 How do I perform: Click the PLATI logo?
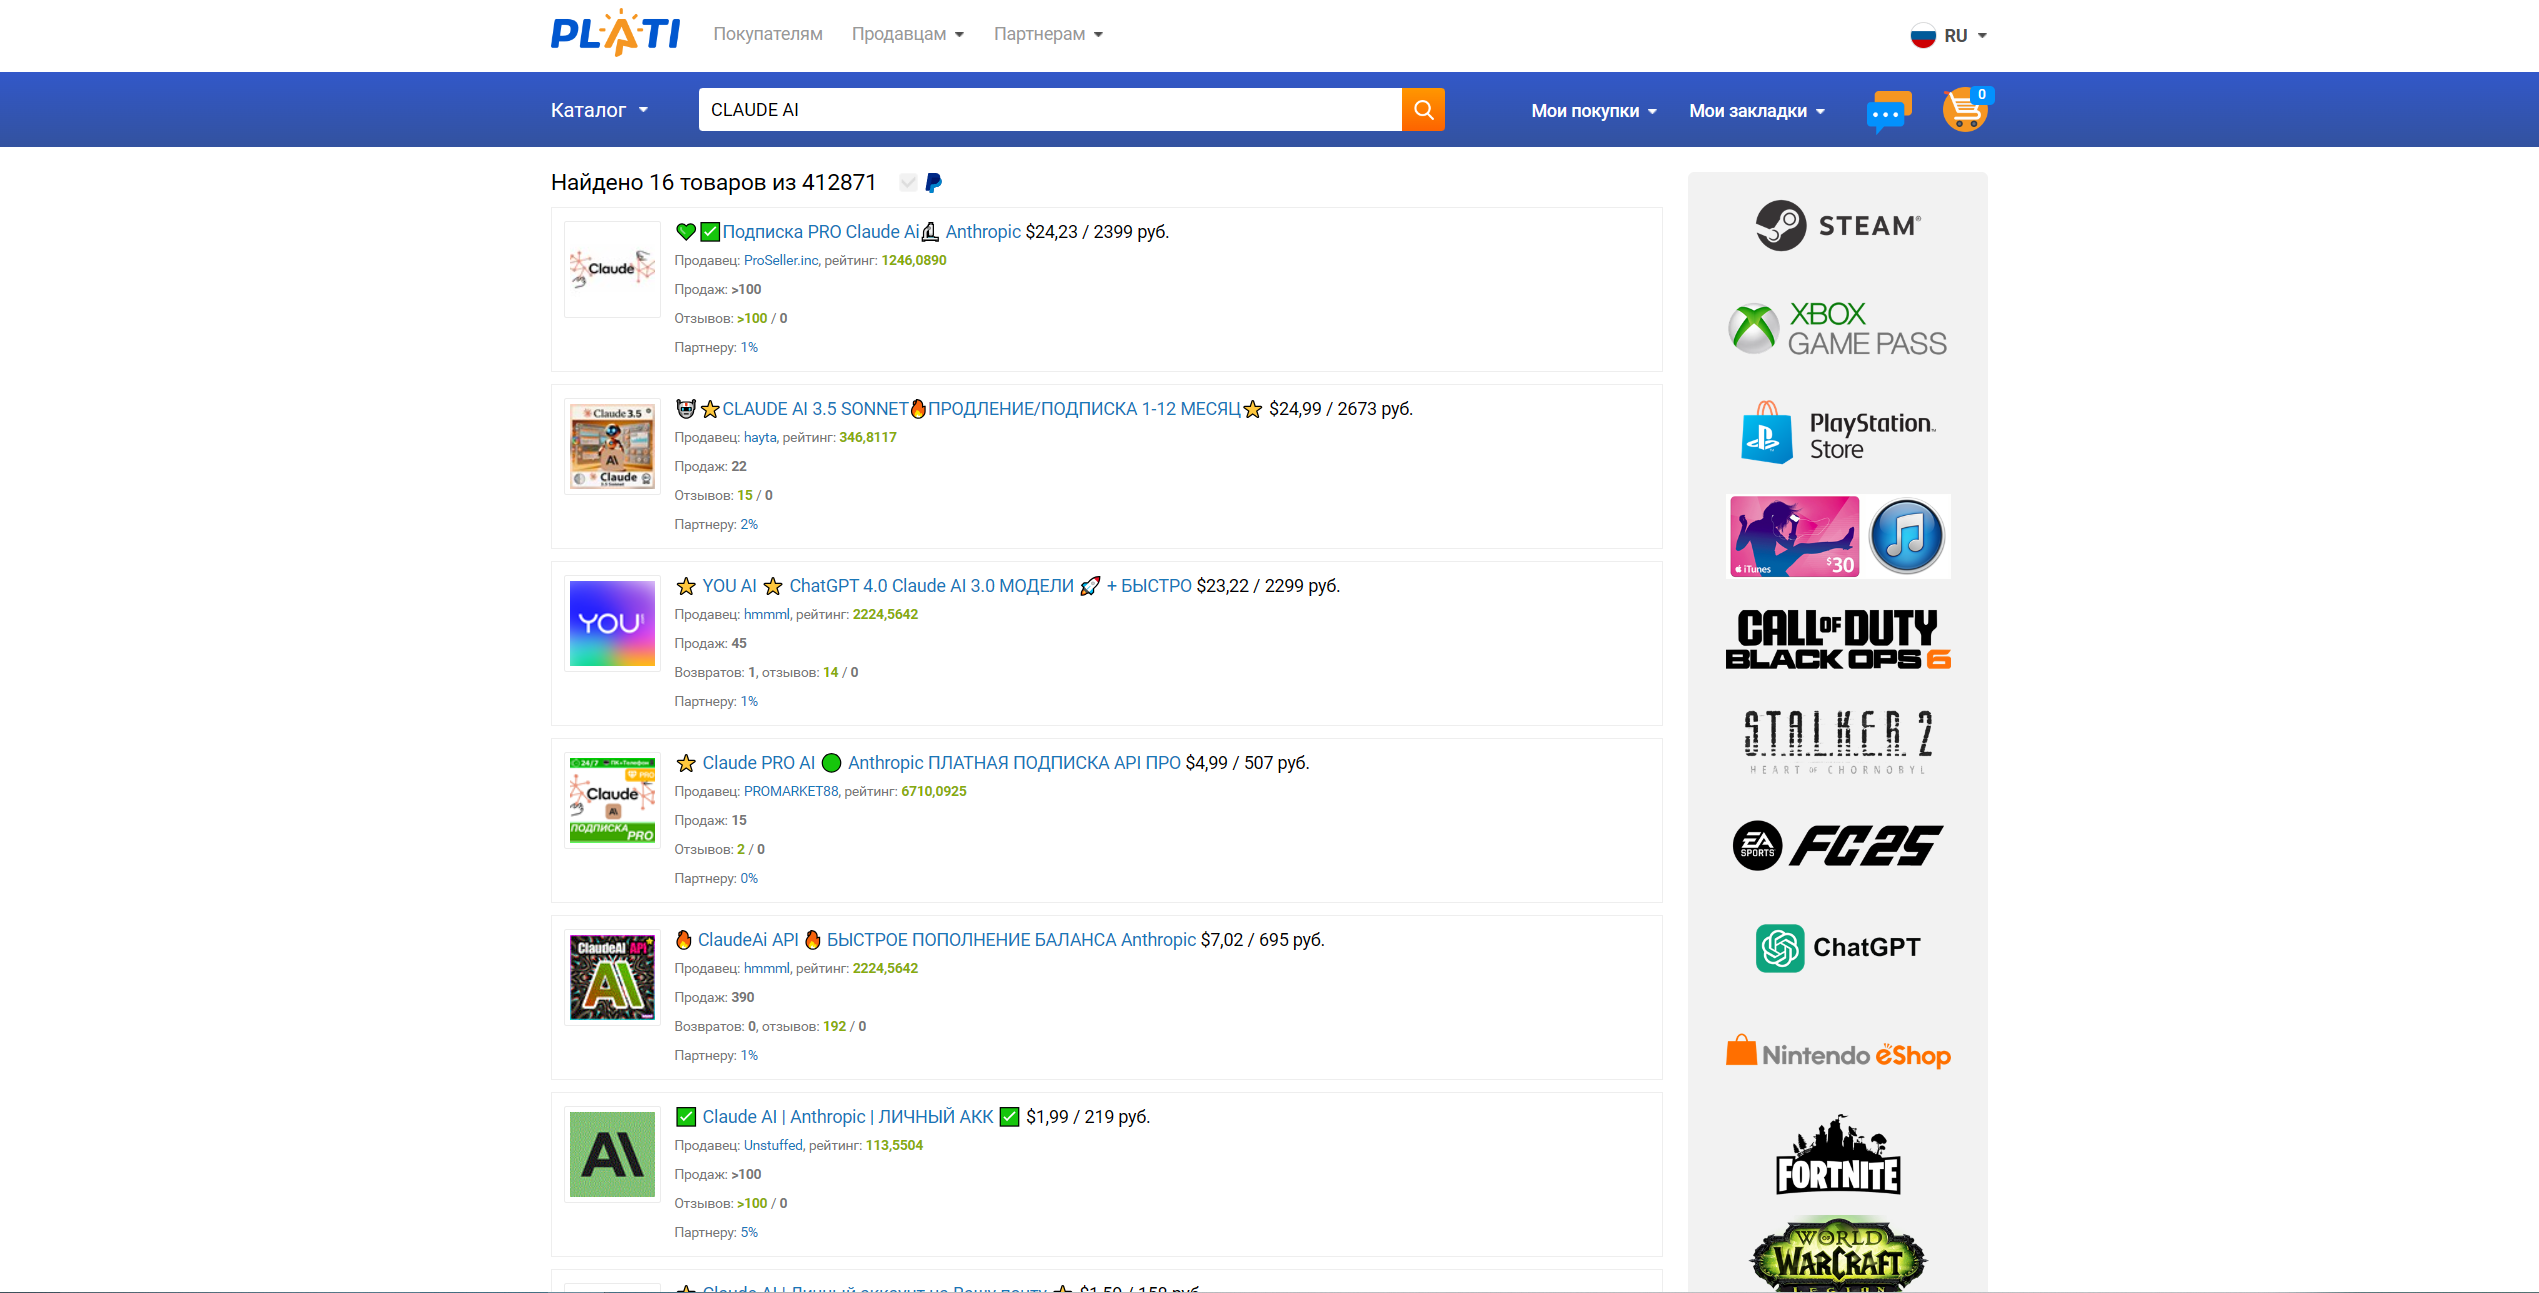pos(615,33)
